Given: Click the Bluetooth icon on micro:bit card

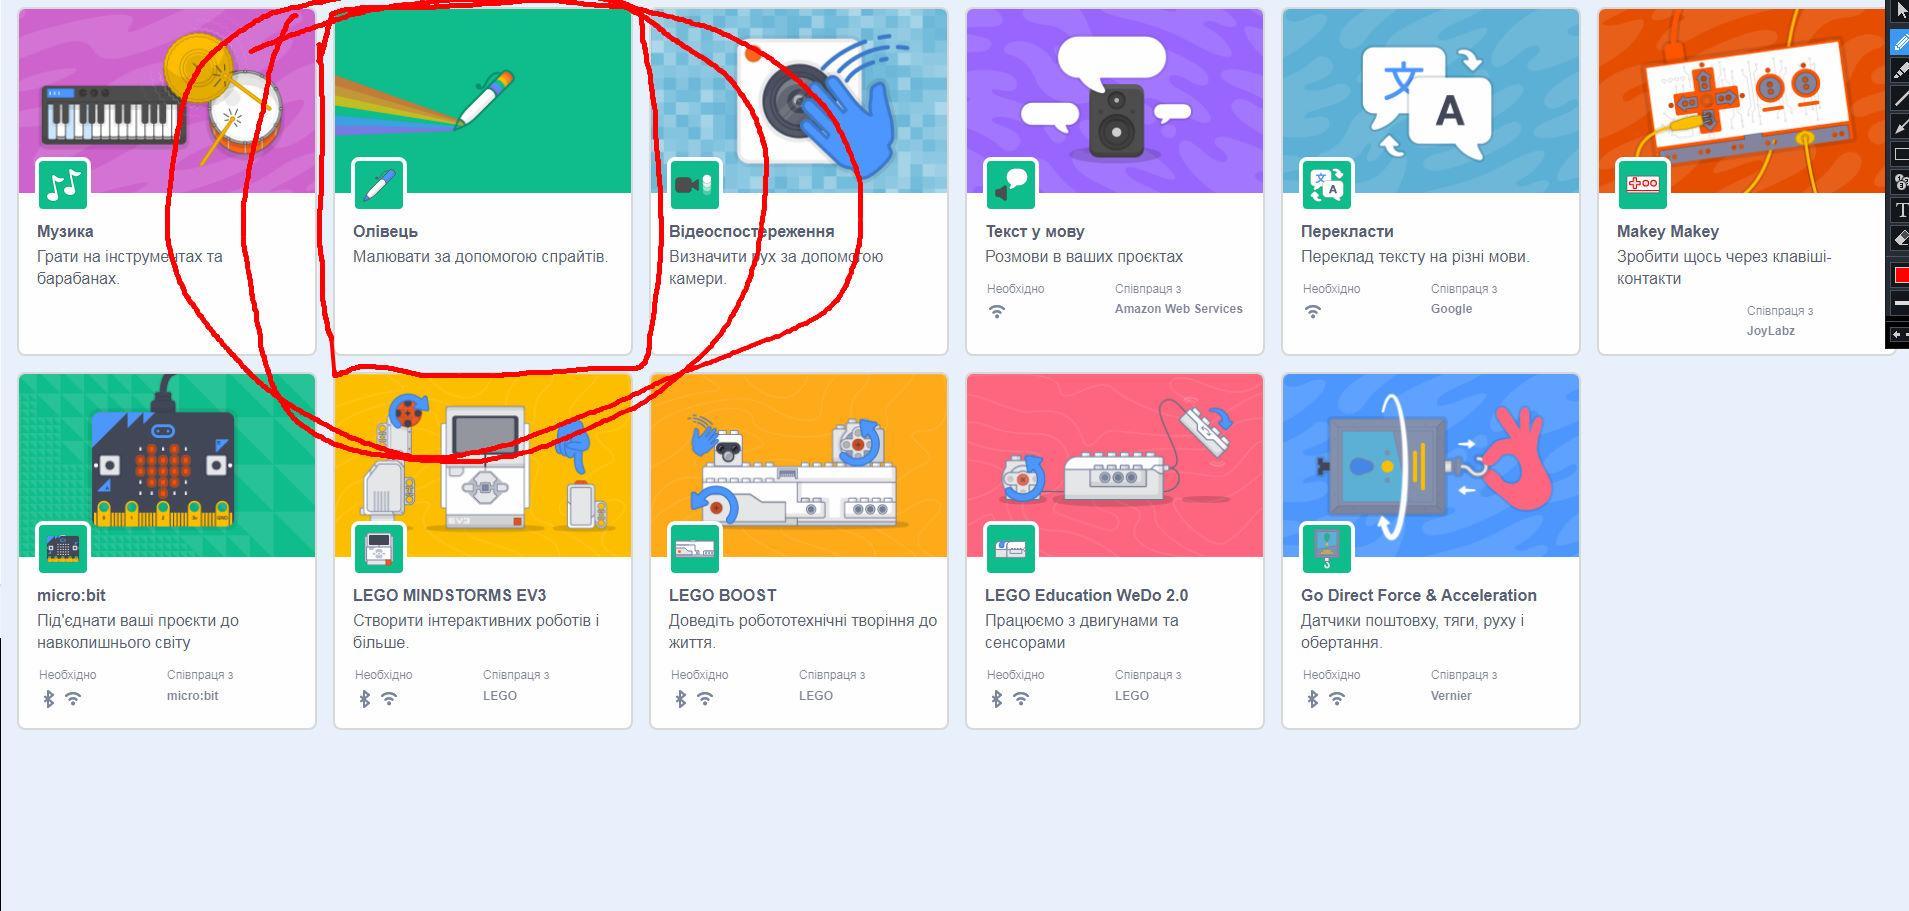Looking at the screenshot, I should (48, 699).
